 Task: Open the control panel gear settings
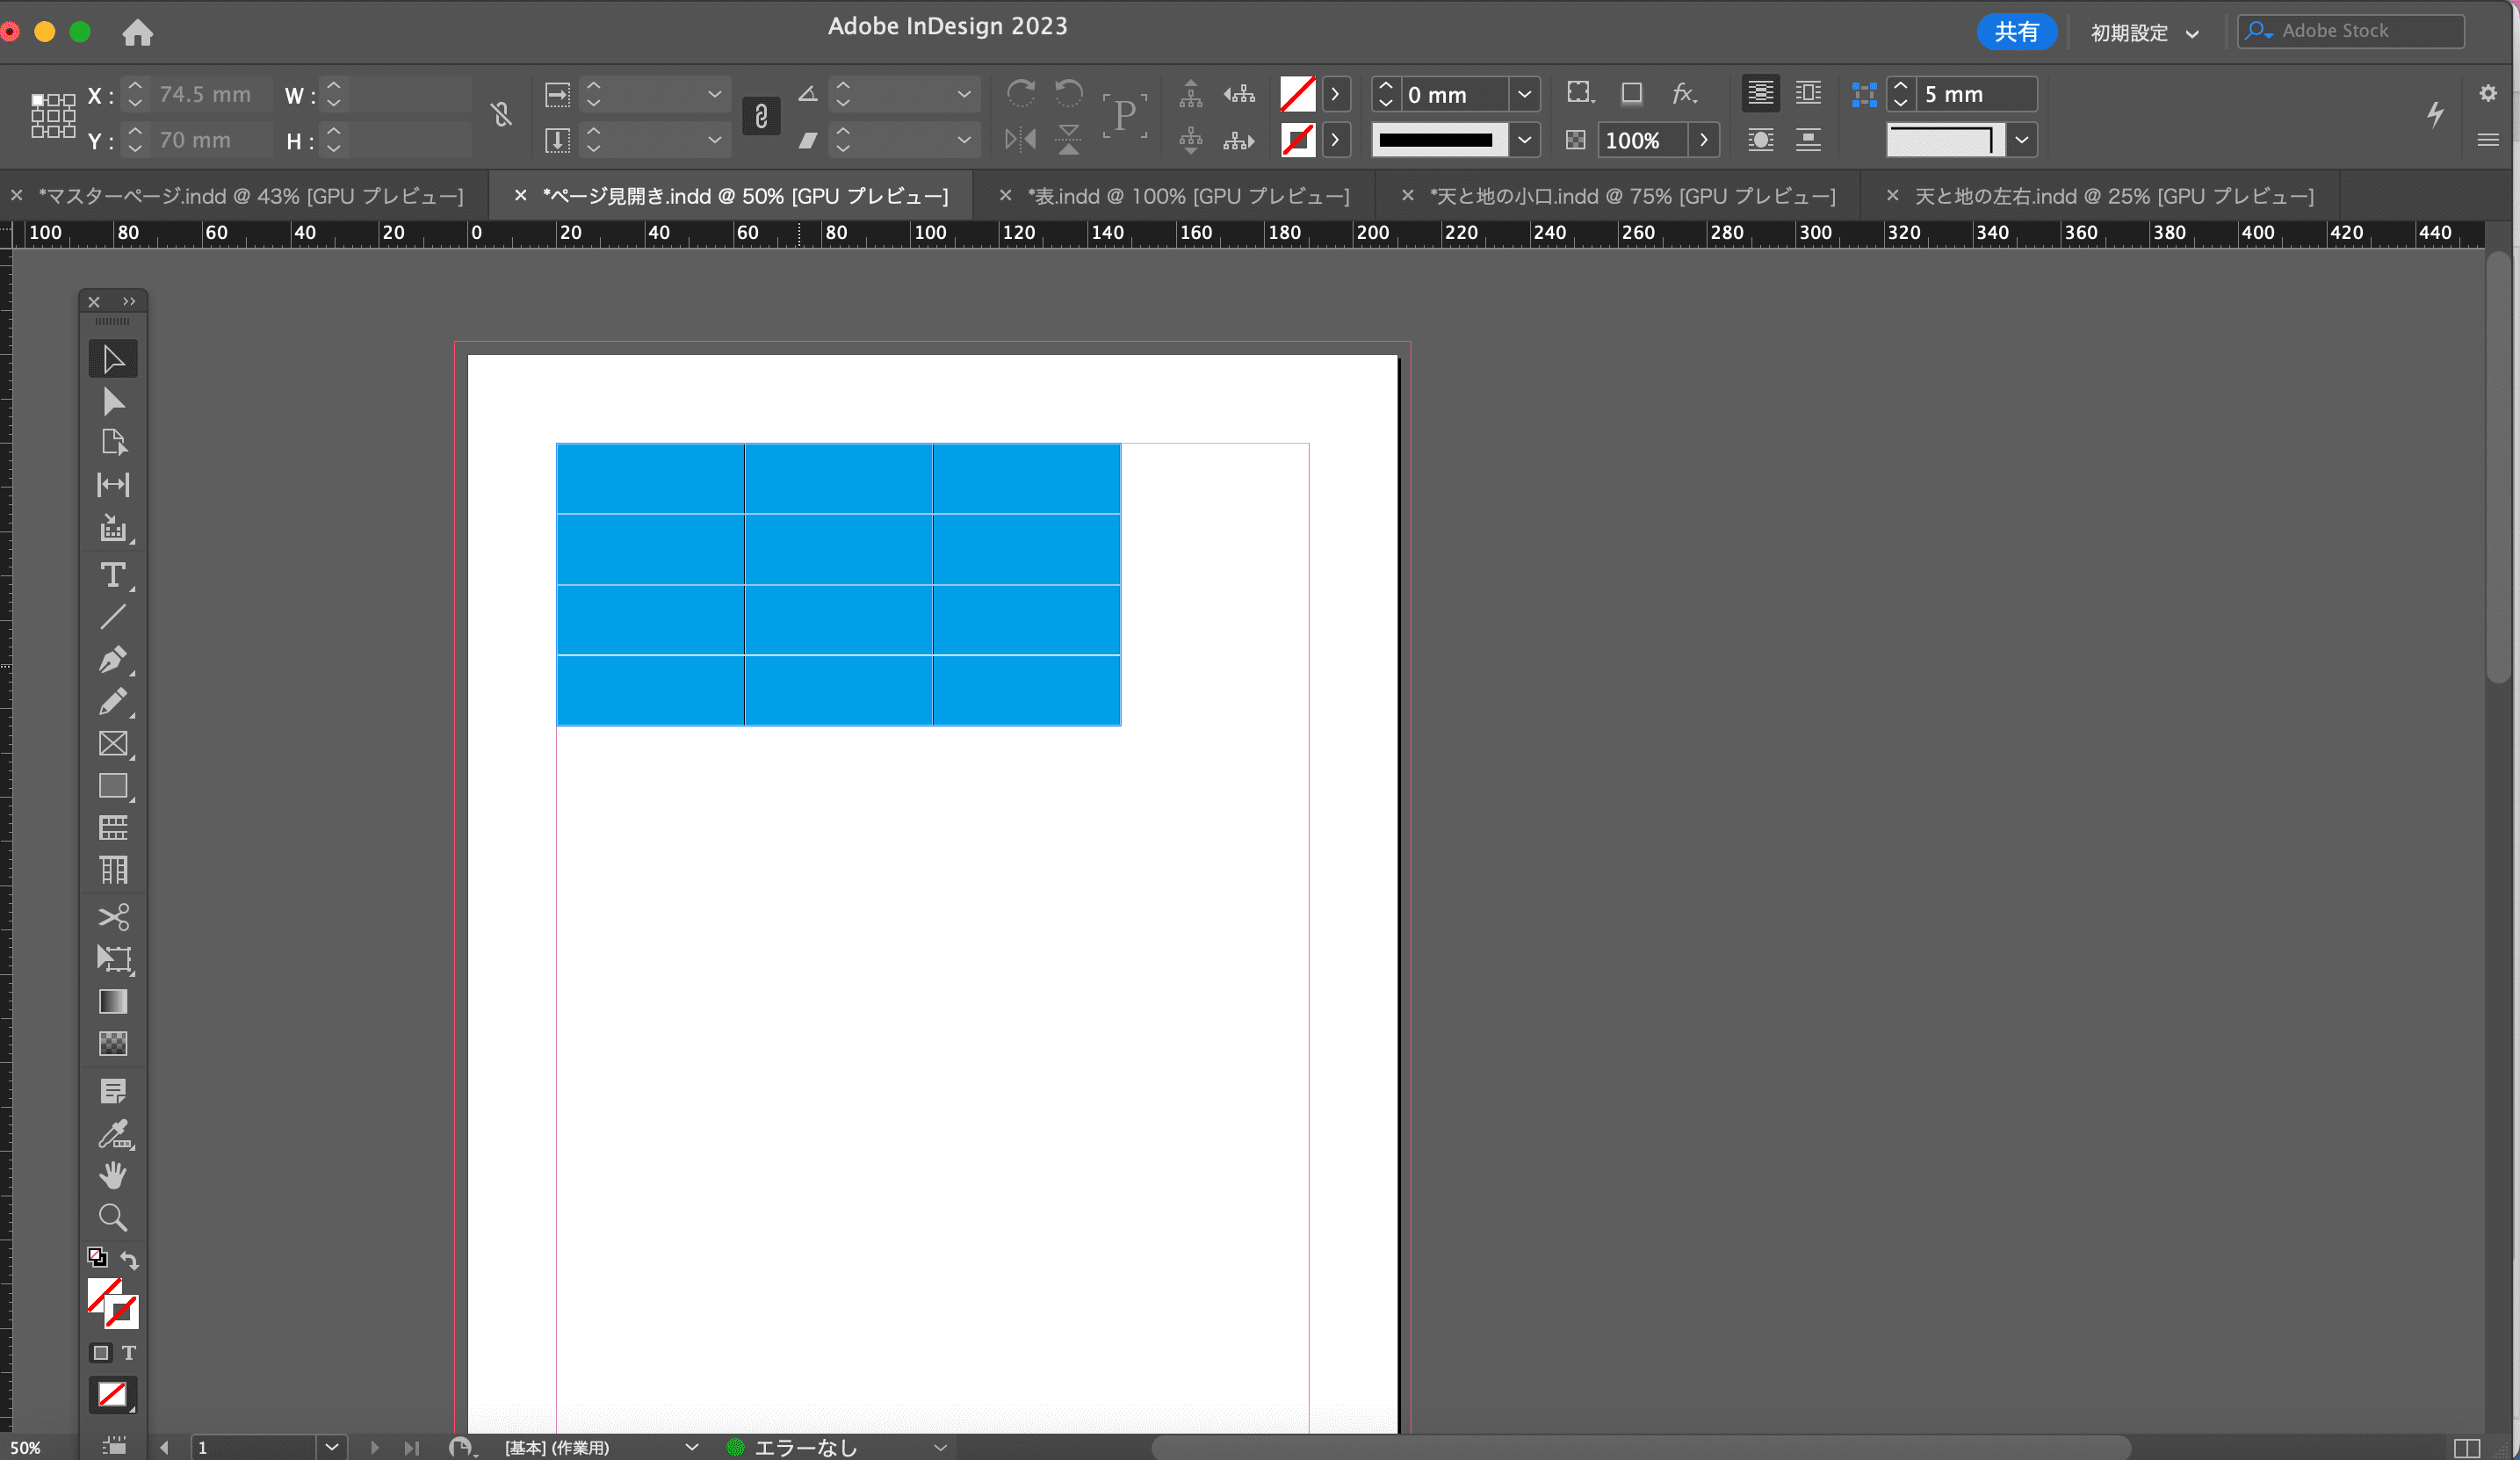tap(2488, 93)
